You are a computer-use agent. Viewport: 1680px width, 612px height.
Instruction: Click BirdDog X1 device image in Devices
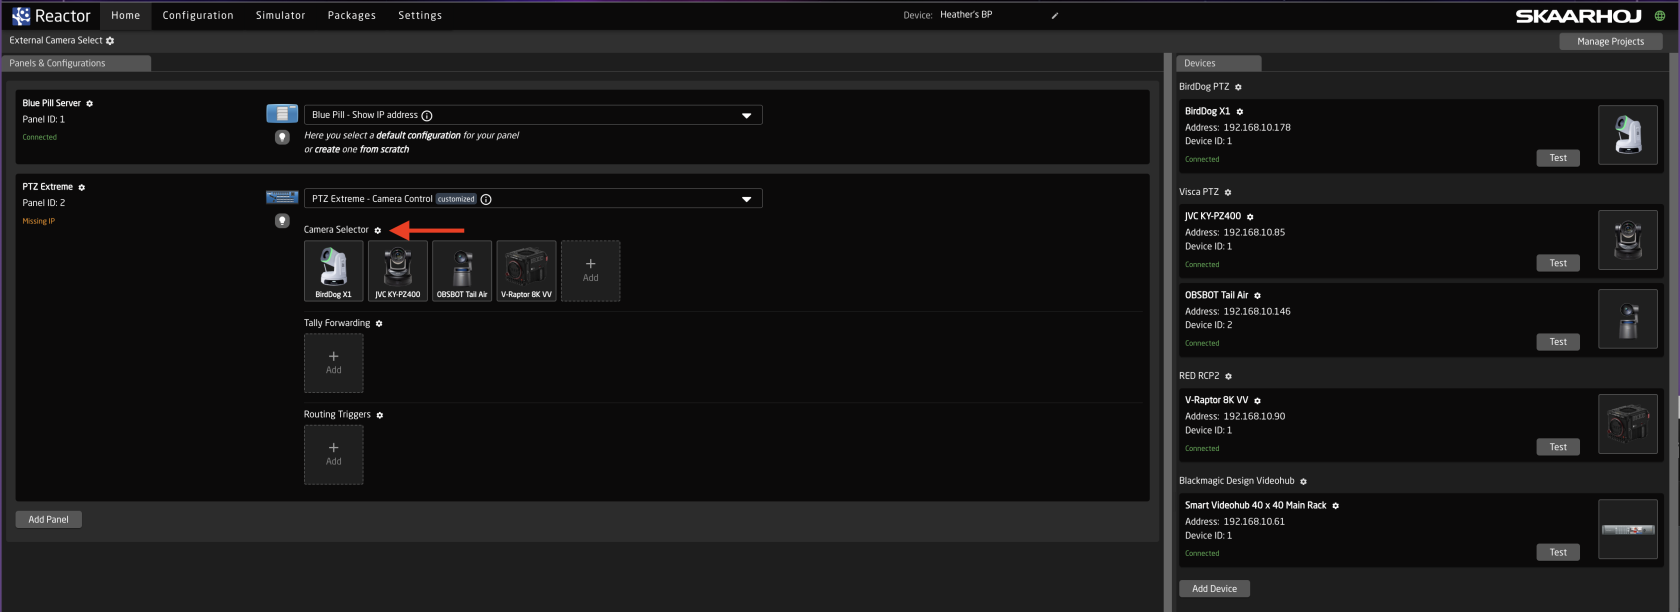[1628, 135]
